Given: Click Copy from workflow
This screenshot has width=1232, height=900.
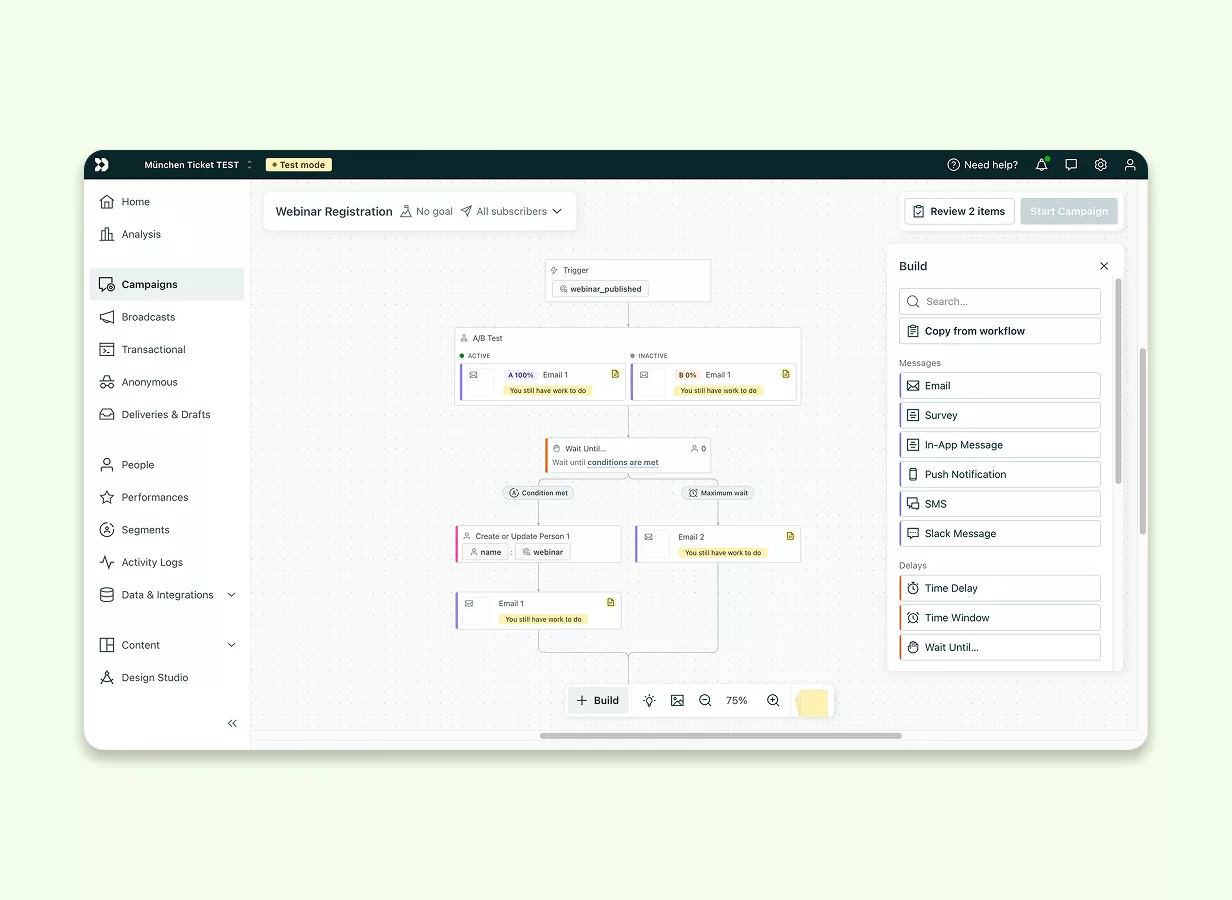Looking at the screenshot, I should [x=999, y=330].
